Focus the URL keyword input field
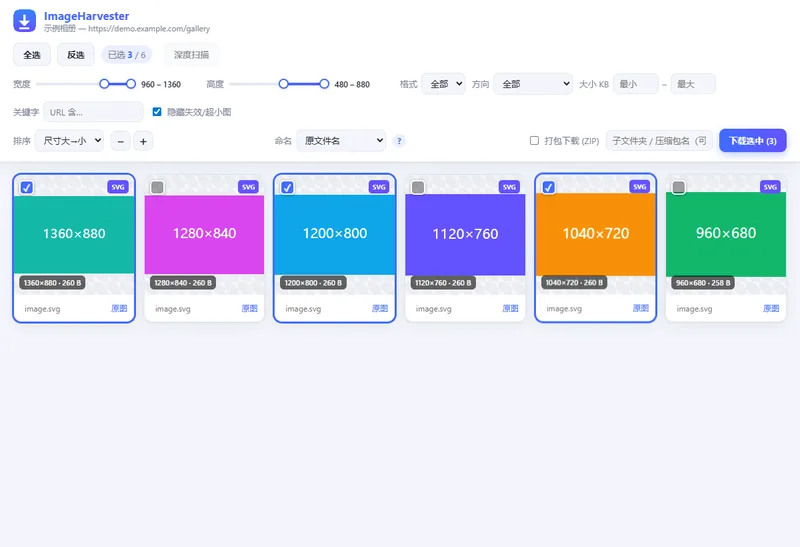 click(x=93, y=112)
